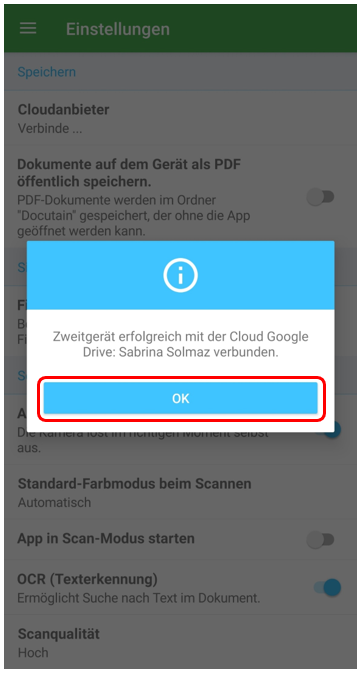
Task: Disable the OCR (Texterkennung) switch
Action: (x=327, y=588)
